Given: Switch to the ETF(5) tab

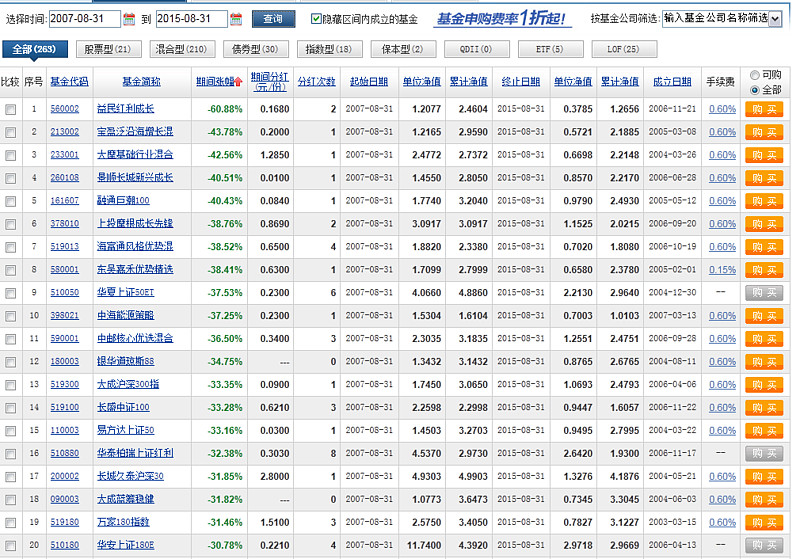Looking at the screenshot, I should pos(550,49).
